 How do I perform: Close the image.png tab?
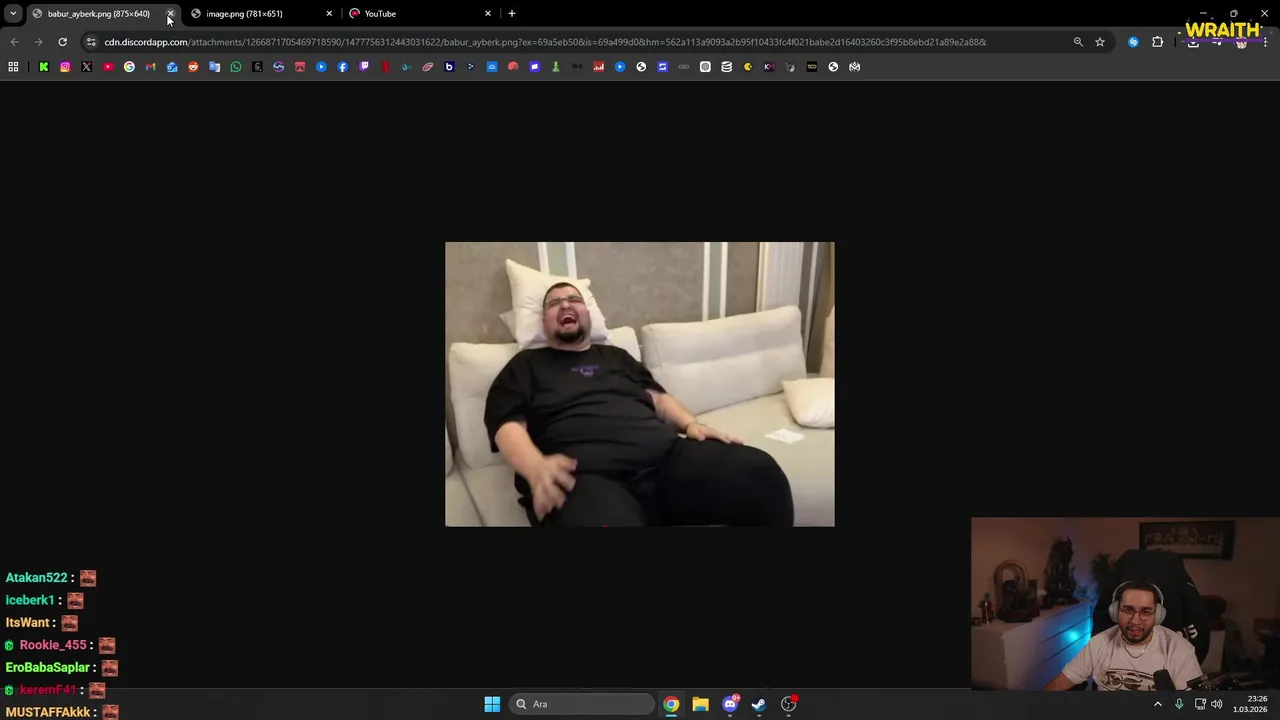pyautogui.click(x=329, y=14)
